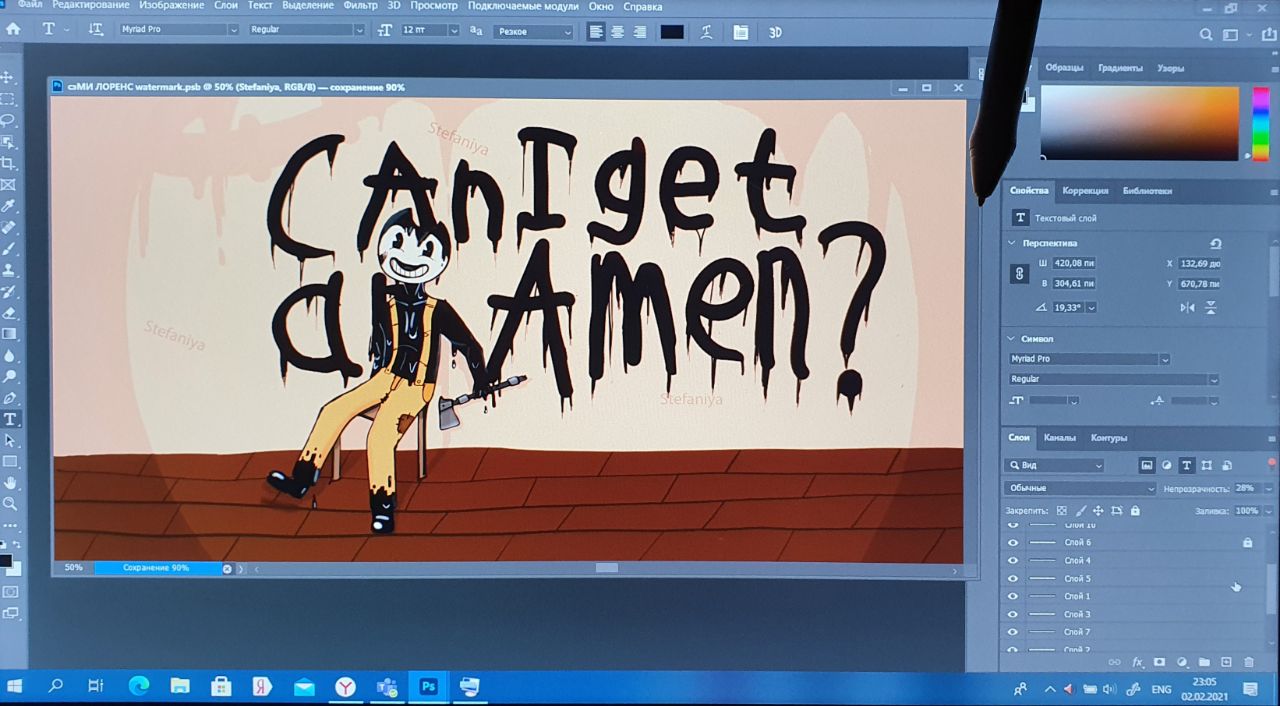Select the Crop tool
The width and height of the screenshot is (1280, 706).
point(8,163)
